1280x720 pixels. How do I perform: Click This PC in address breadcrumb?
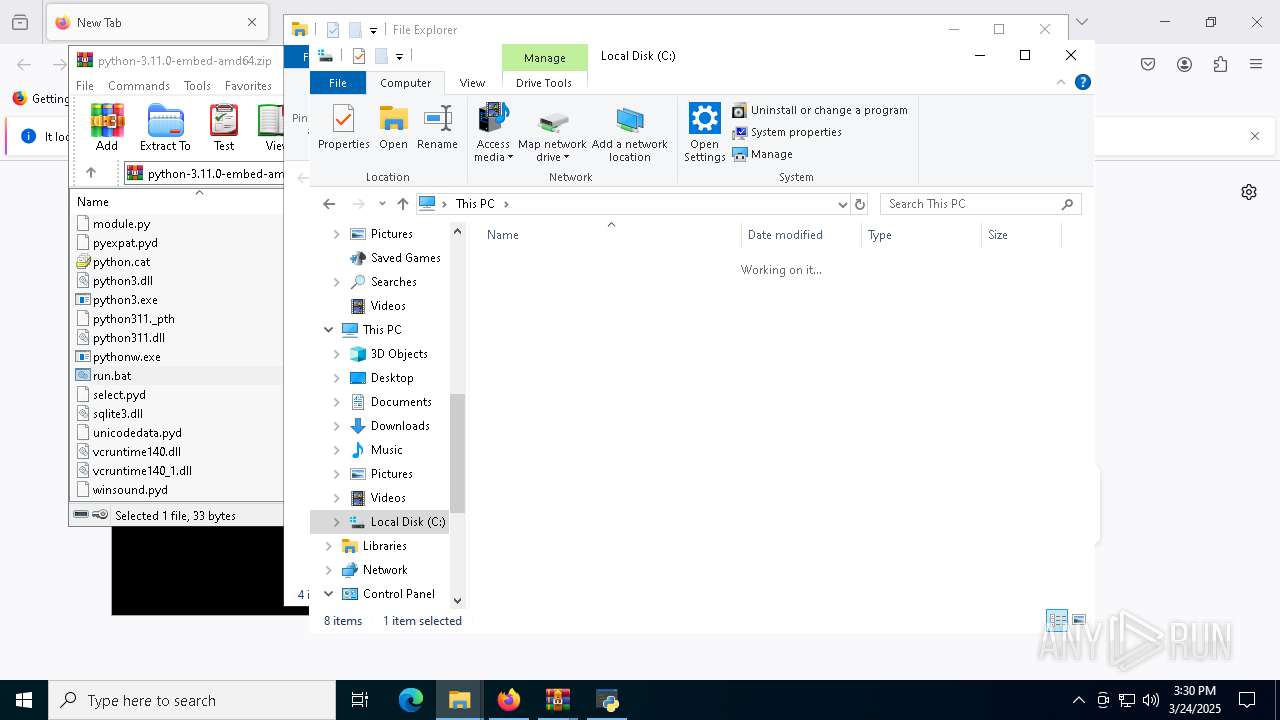(475, 204)
